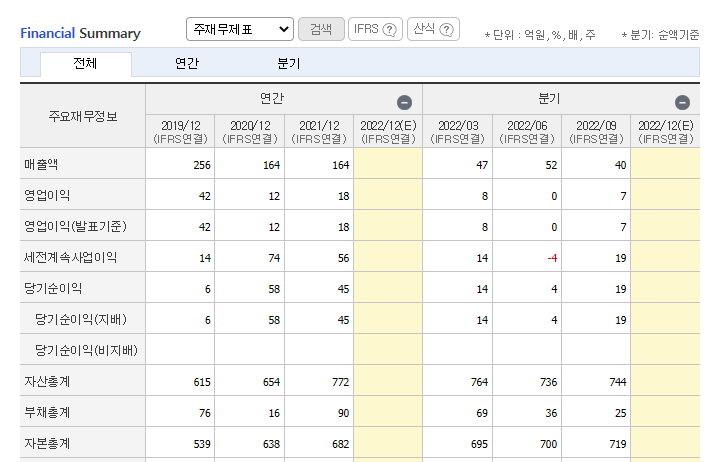
Task: Open the IFRS help button
Action: [x=375, y=29]
